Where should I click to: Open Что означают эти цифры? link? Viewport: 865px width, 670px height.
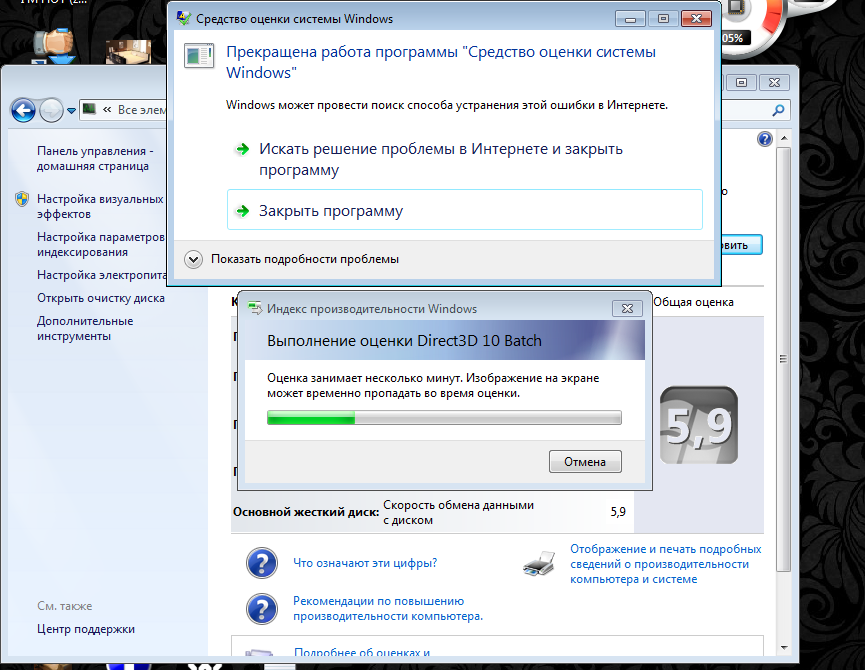[365, 563]
